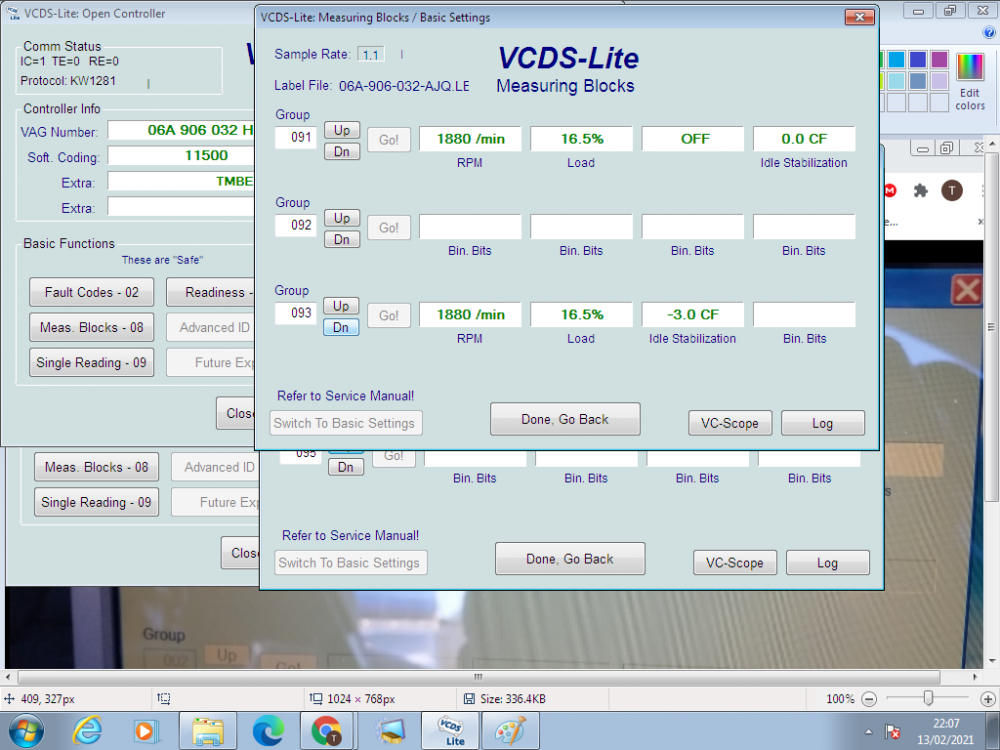The height and width of the screenshot is (750, 1000).
Task: Click the Sample Rate value box
Action: click(371, 55)
